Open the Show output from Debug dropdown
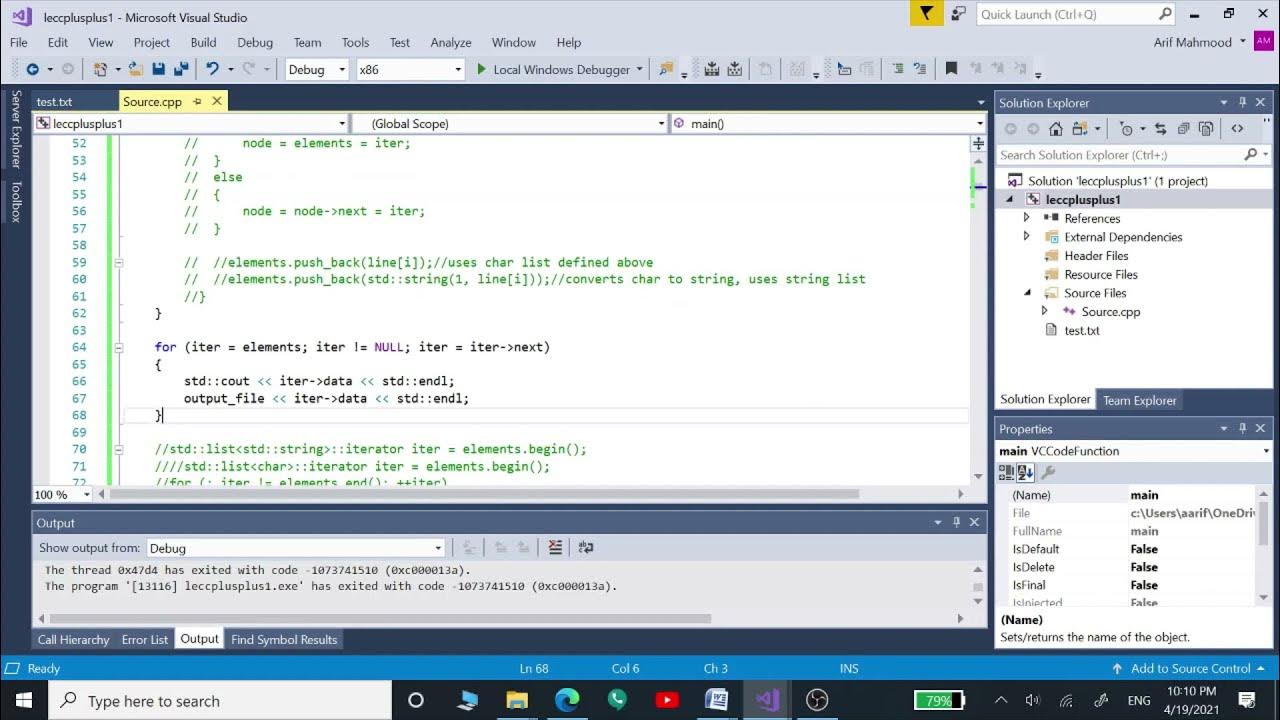Screen dimensions: 1280x720 click(x=295, y=548)
